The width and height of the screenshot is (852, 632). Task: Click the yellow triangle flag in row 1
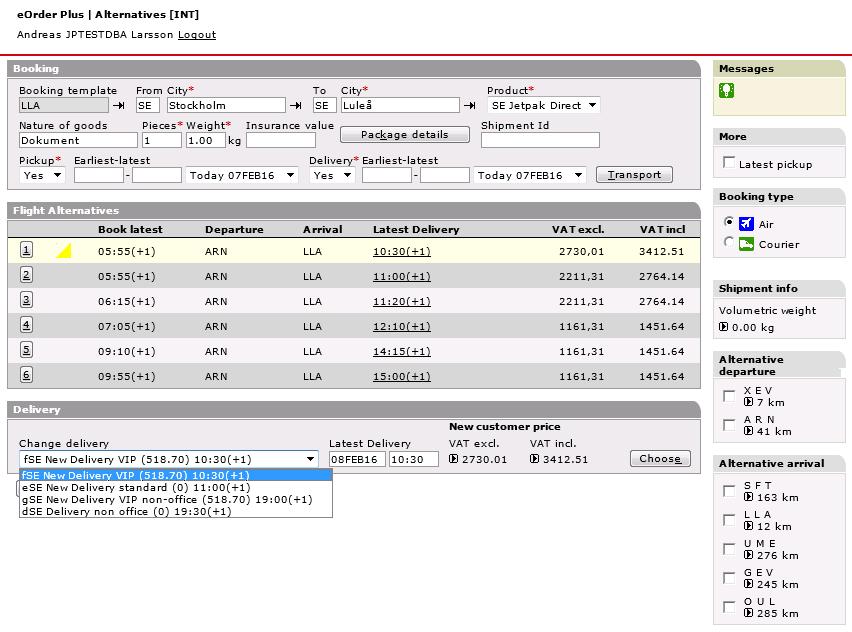tap(65, 251)
